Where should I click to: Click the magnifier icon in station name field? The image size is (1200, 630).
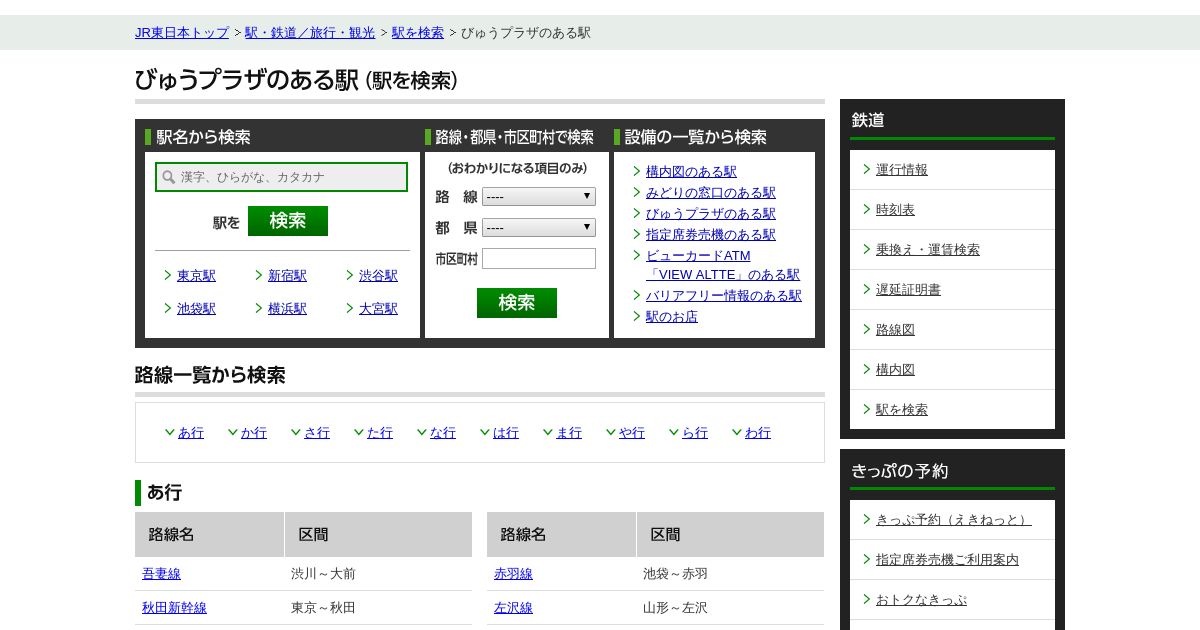[x=169, y=177]
